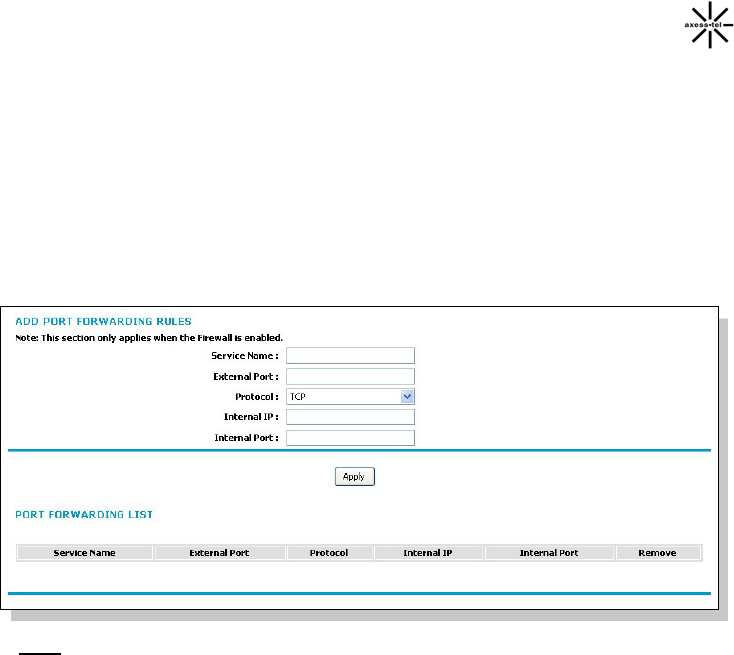The image size is (734, 655).
Task: Click the firewall enabled note text
Action: click(x=149, y=338)
